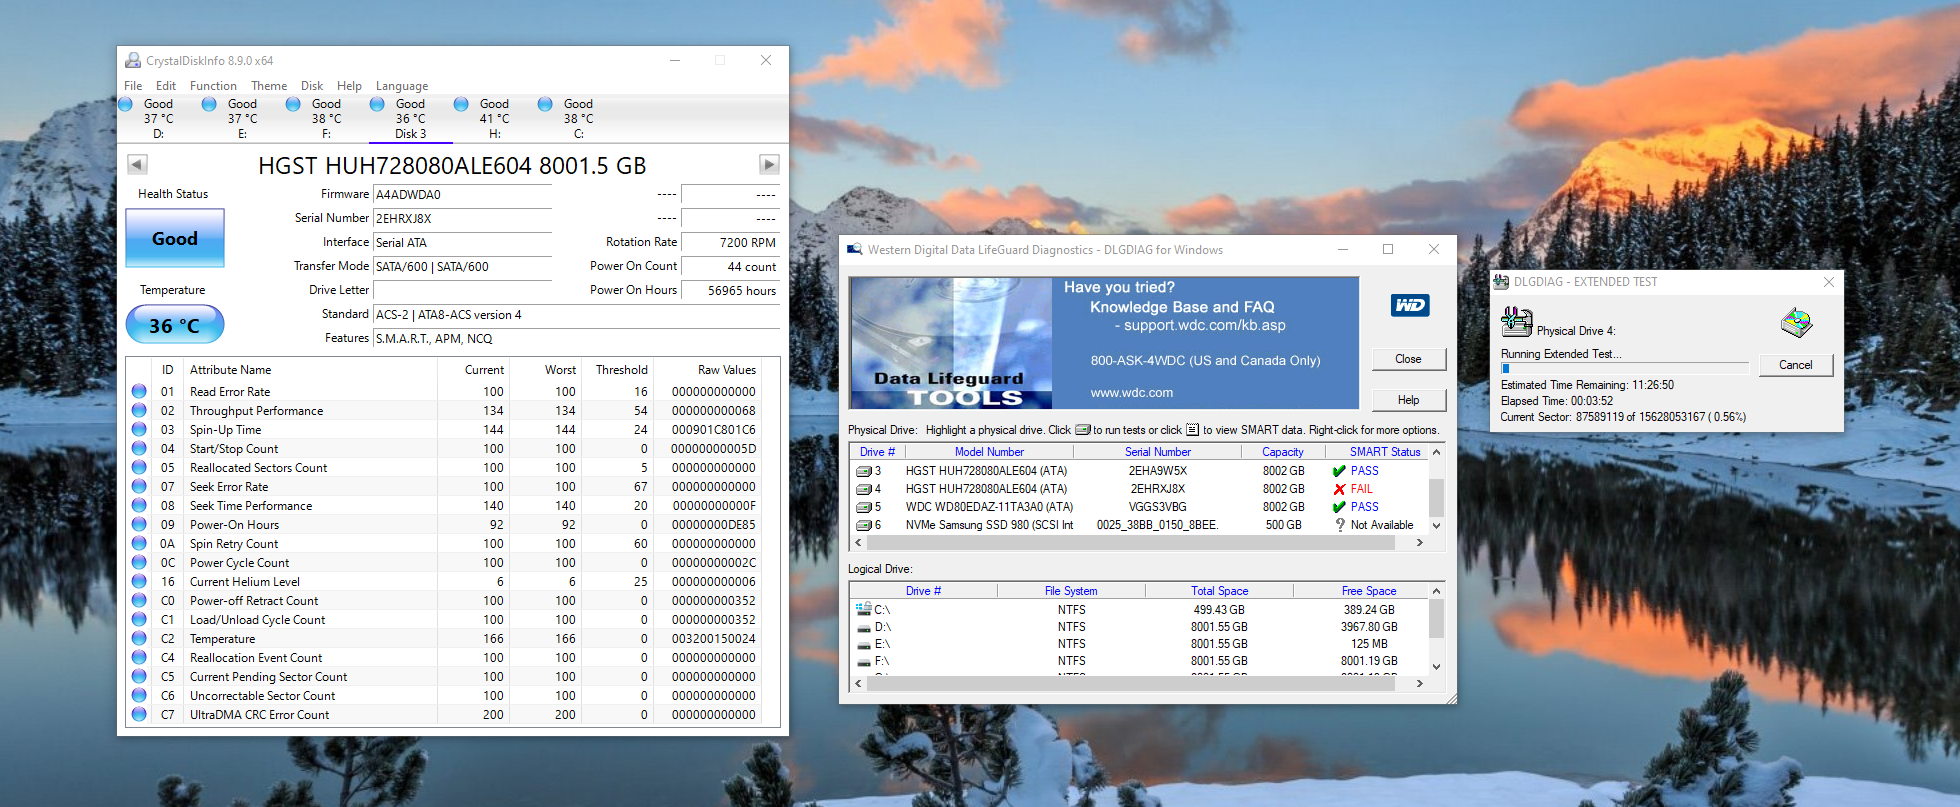This screenshot has height=807, width=1960.
Task: Open the File menu in CrystalDiskInfo
Action: (133, 86)
